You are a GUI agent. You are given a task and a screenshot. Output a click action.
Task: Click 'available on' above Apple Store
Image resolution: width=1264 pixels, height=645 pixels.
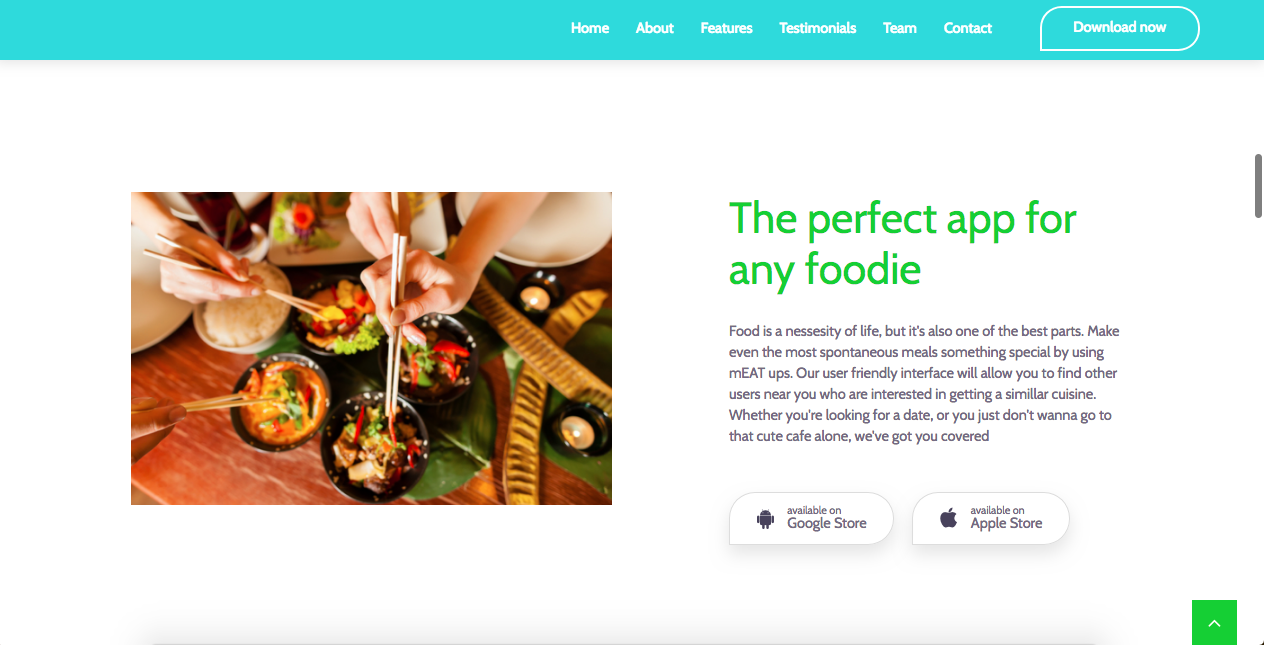(997, 510)
